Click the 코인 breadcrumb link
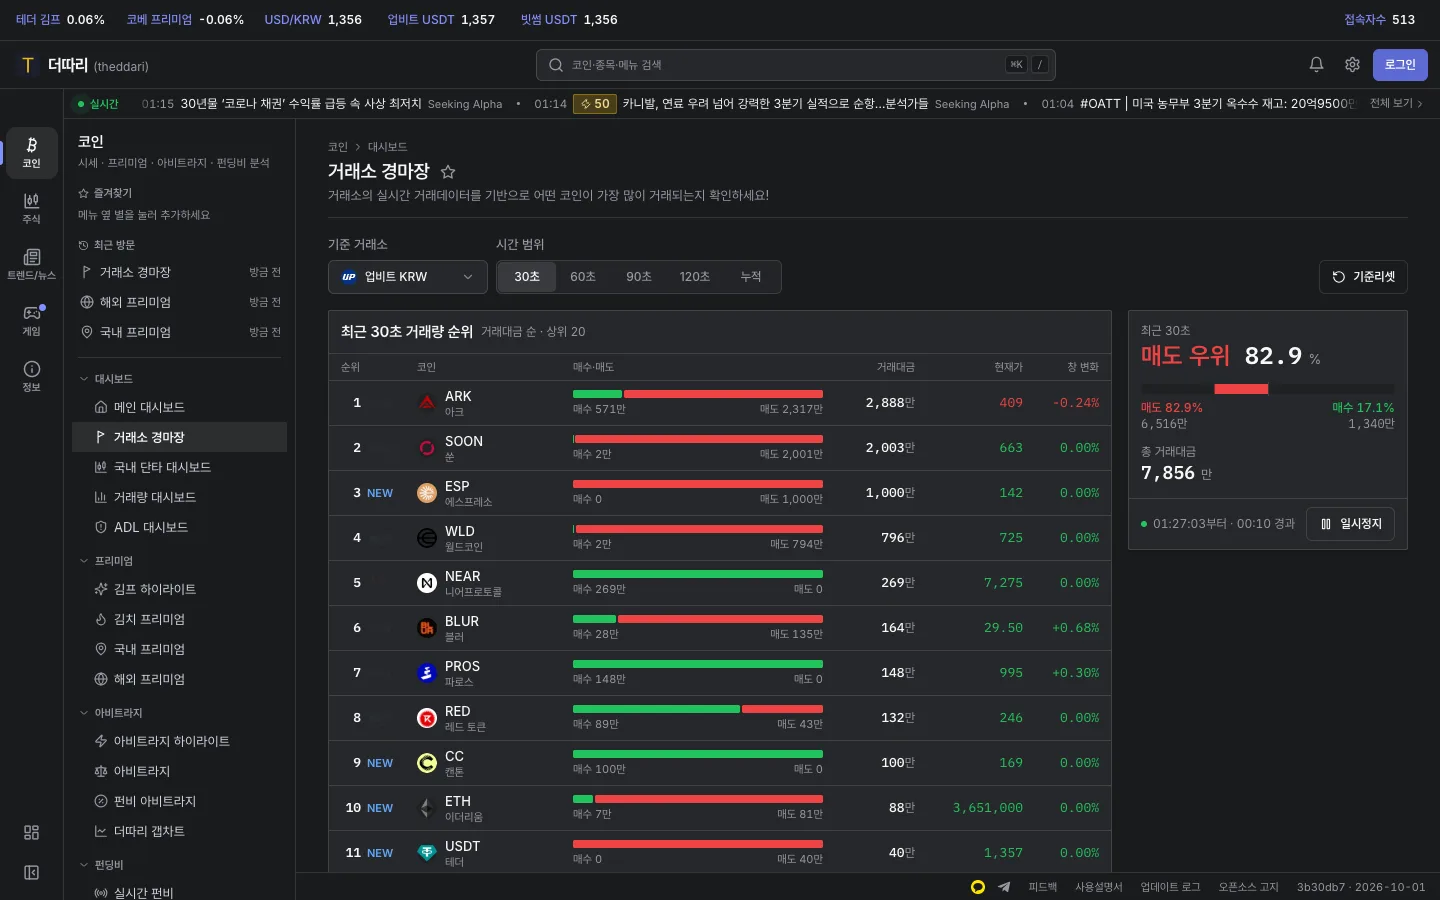 click(x=338, y=147)
